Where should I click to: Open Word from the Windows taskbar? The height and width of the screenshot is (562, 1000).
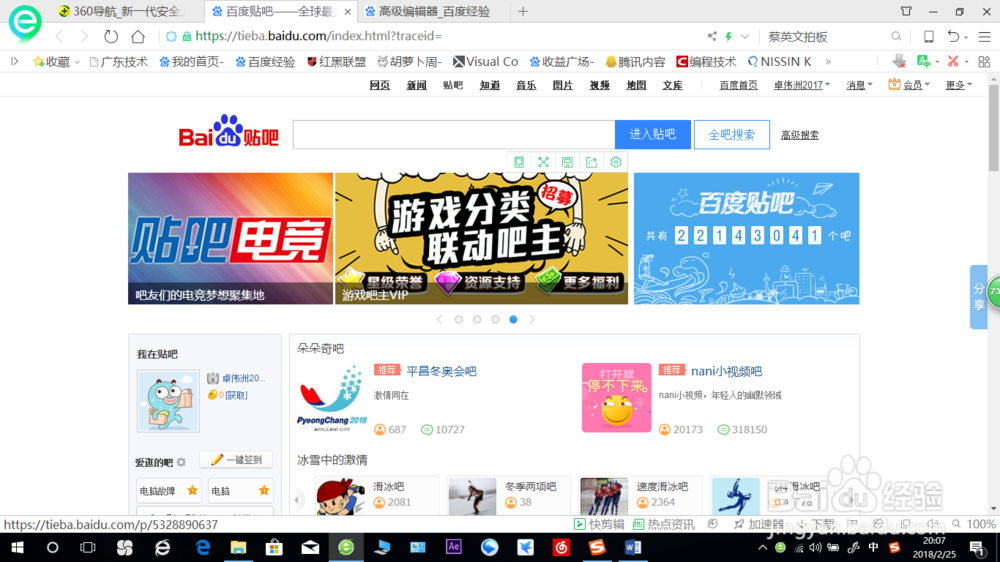pos(633,547)
